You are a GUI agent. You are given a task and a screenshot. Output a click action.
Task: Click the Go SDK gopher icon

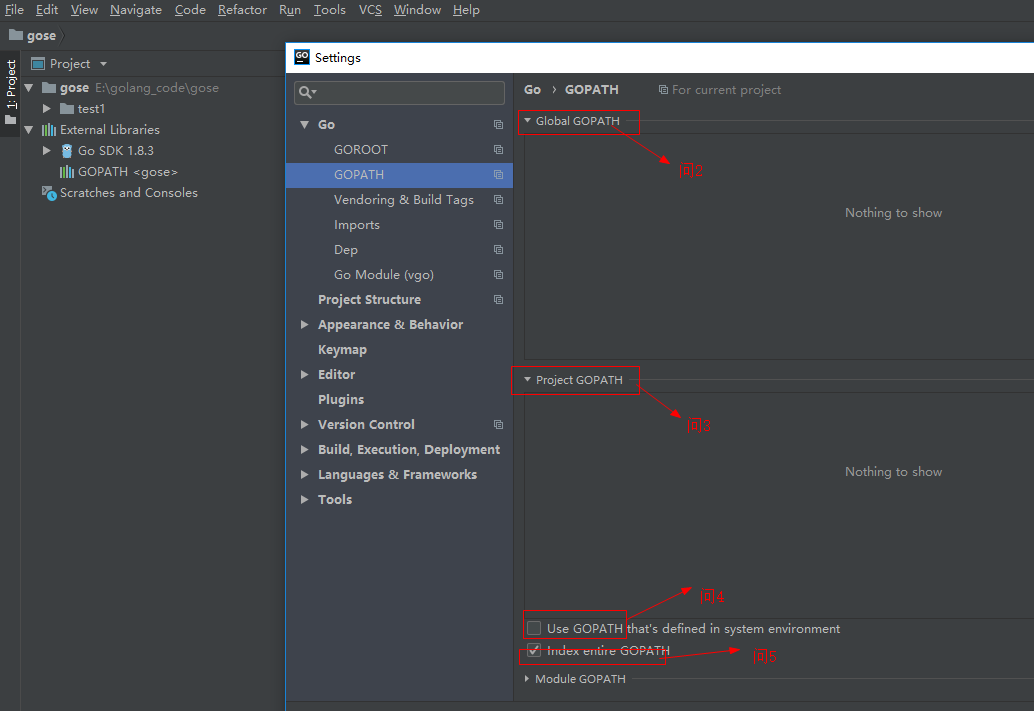click(x=67, y=151)
